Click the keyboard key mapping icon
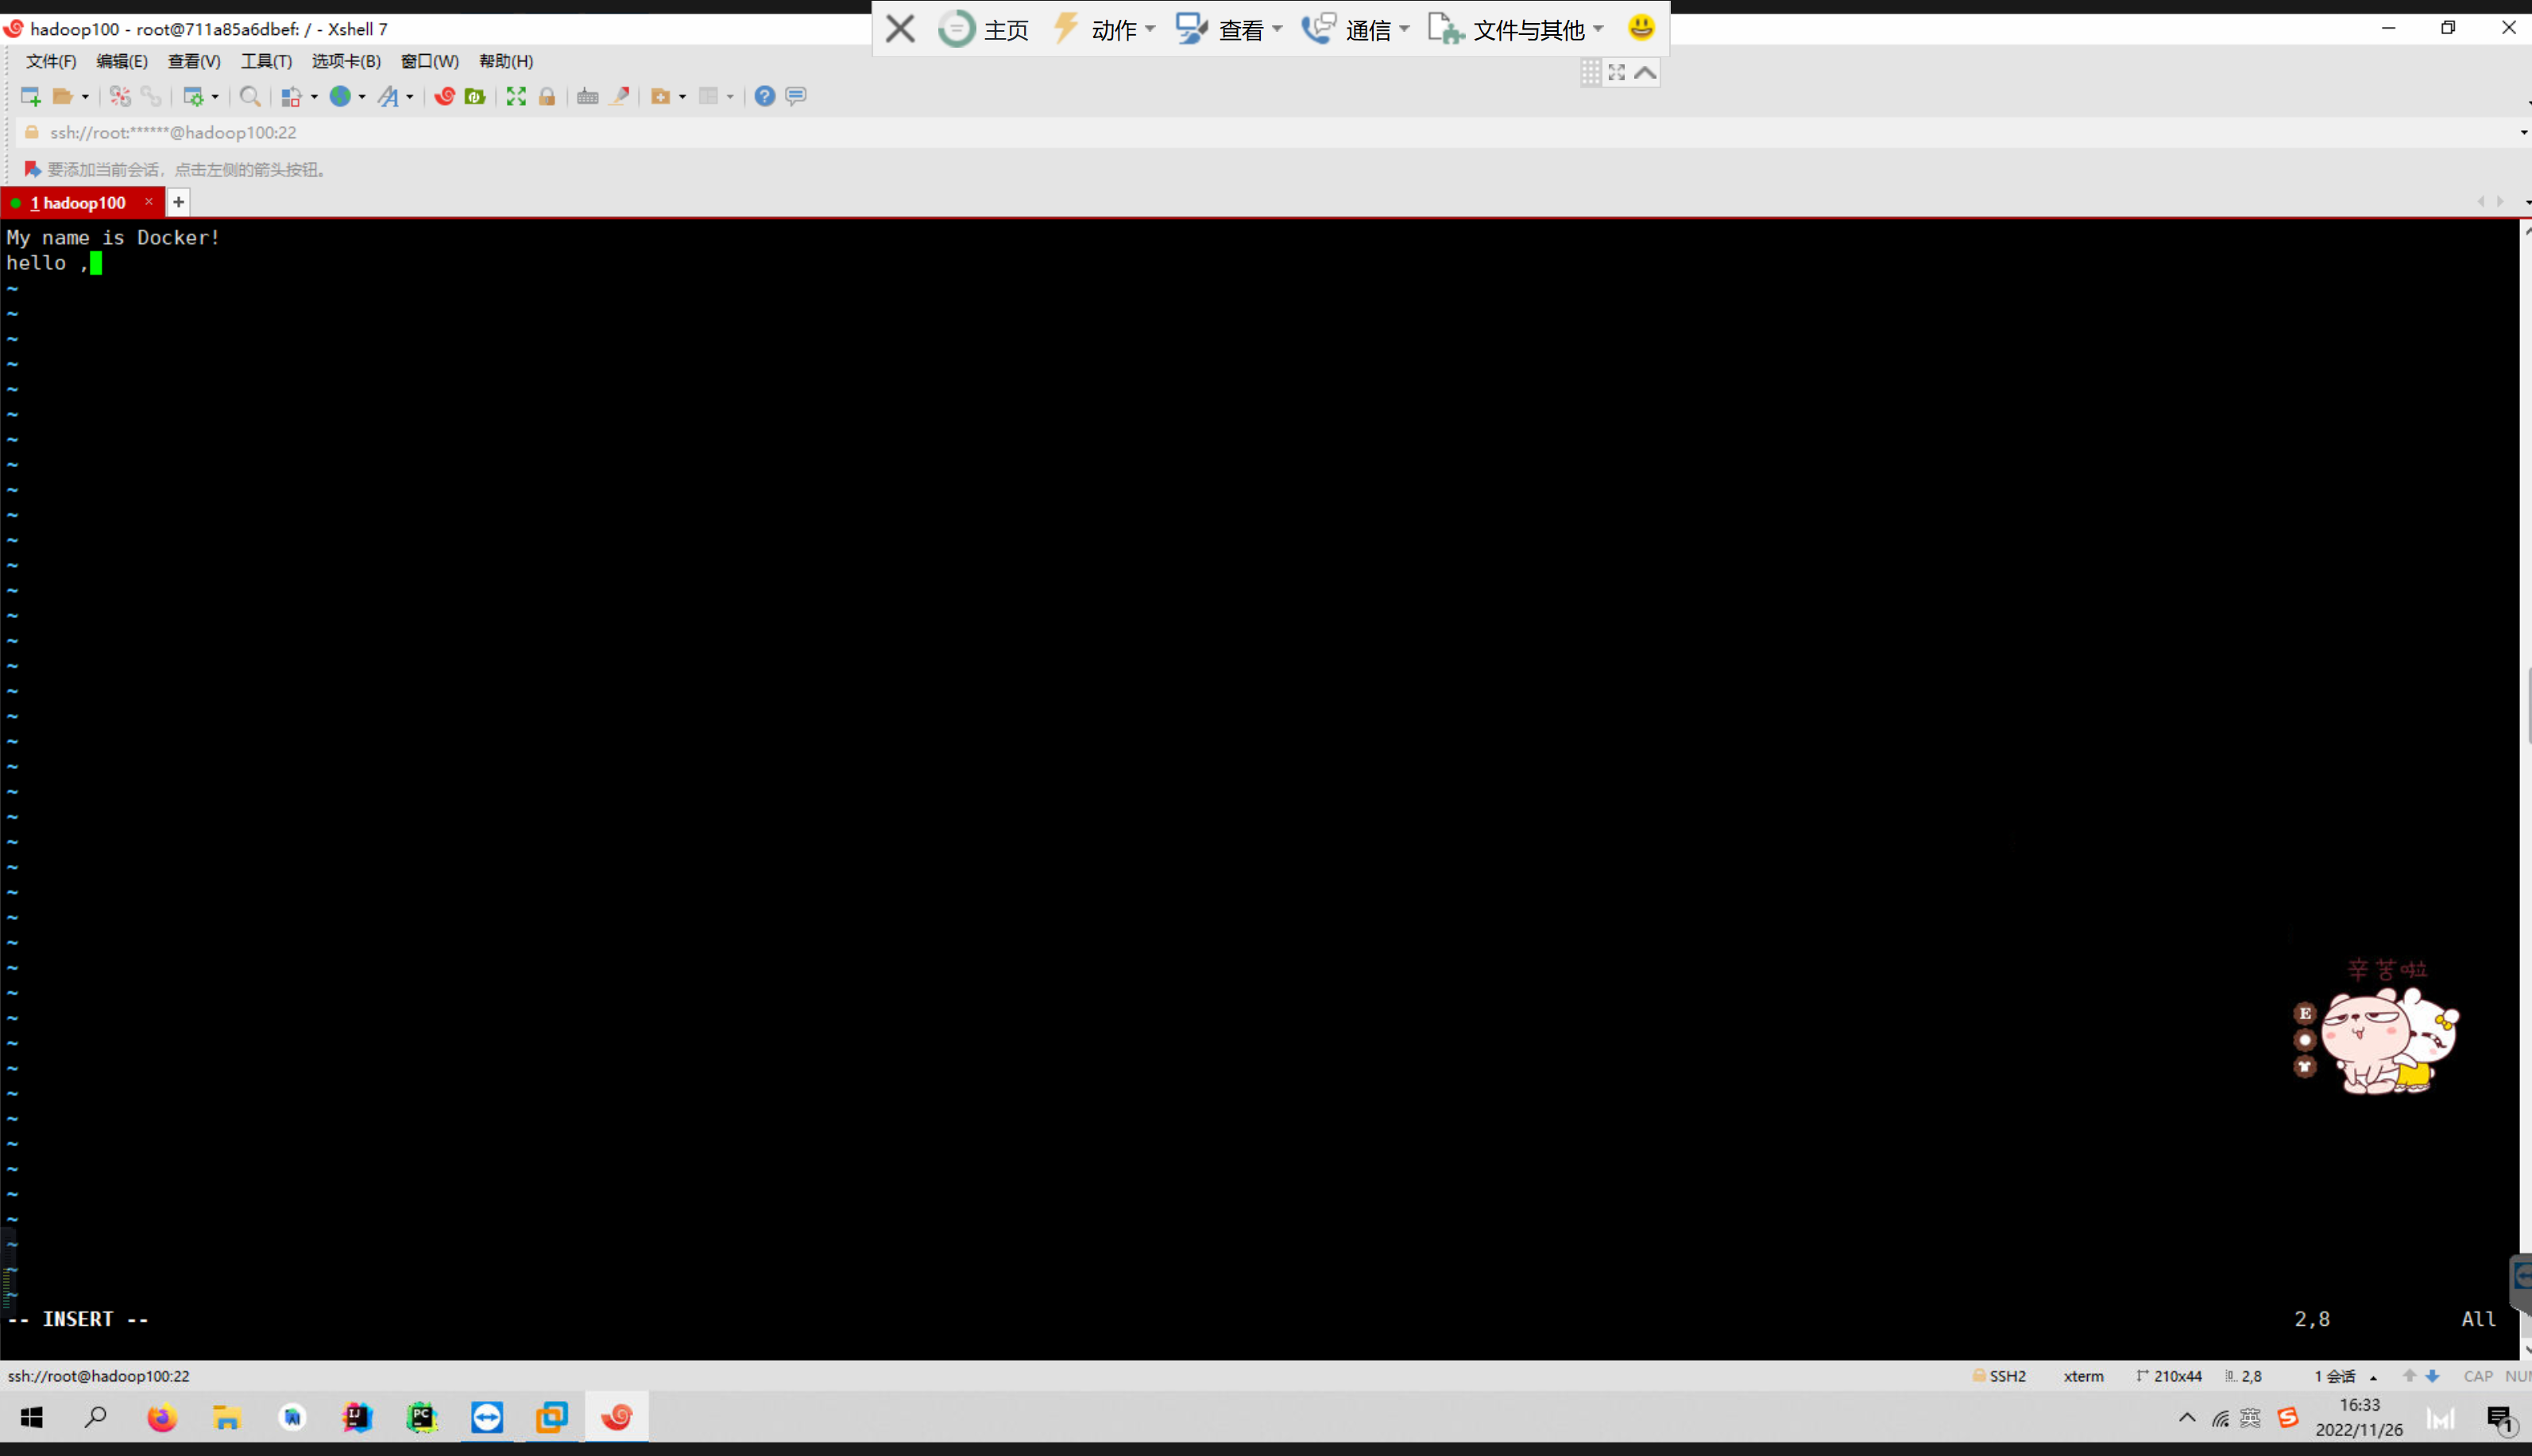This screenshot has height=1456, width=2532. pos(588,96)
